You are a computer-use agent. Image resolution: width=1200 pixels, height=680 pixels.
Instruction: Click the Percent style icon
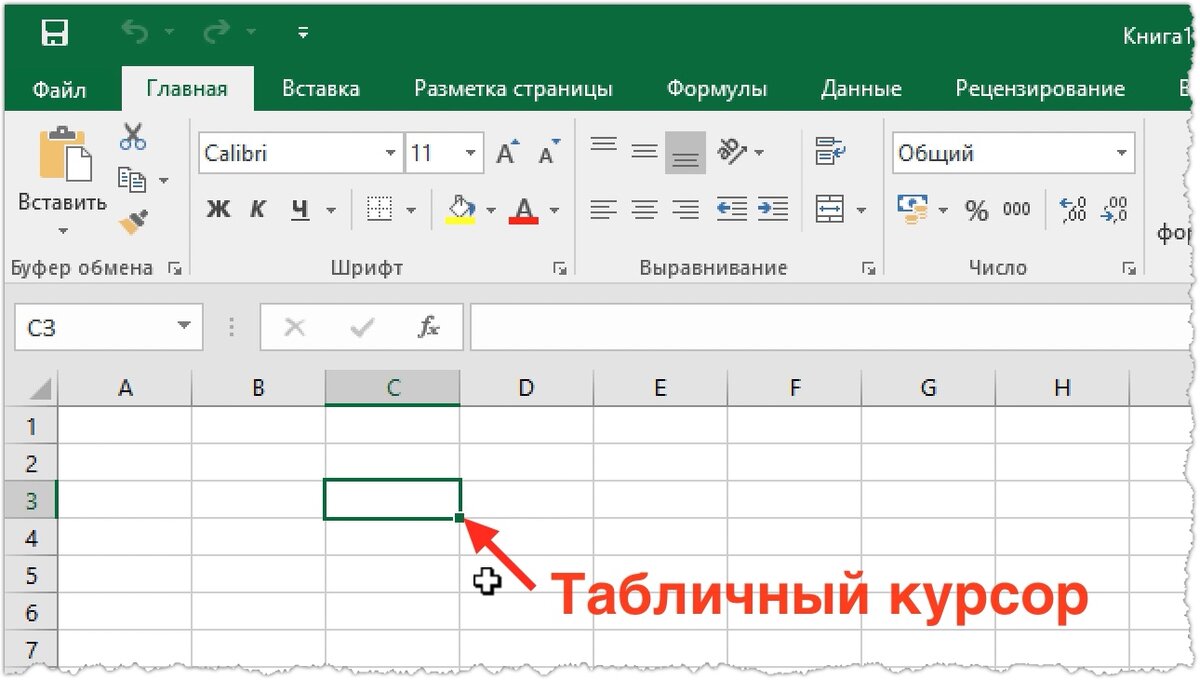coord(977,209)
